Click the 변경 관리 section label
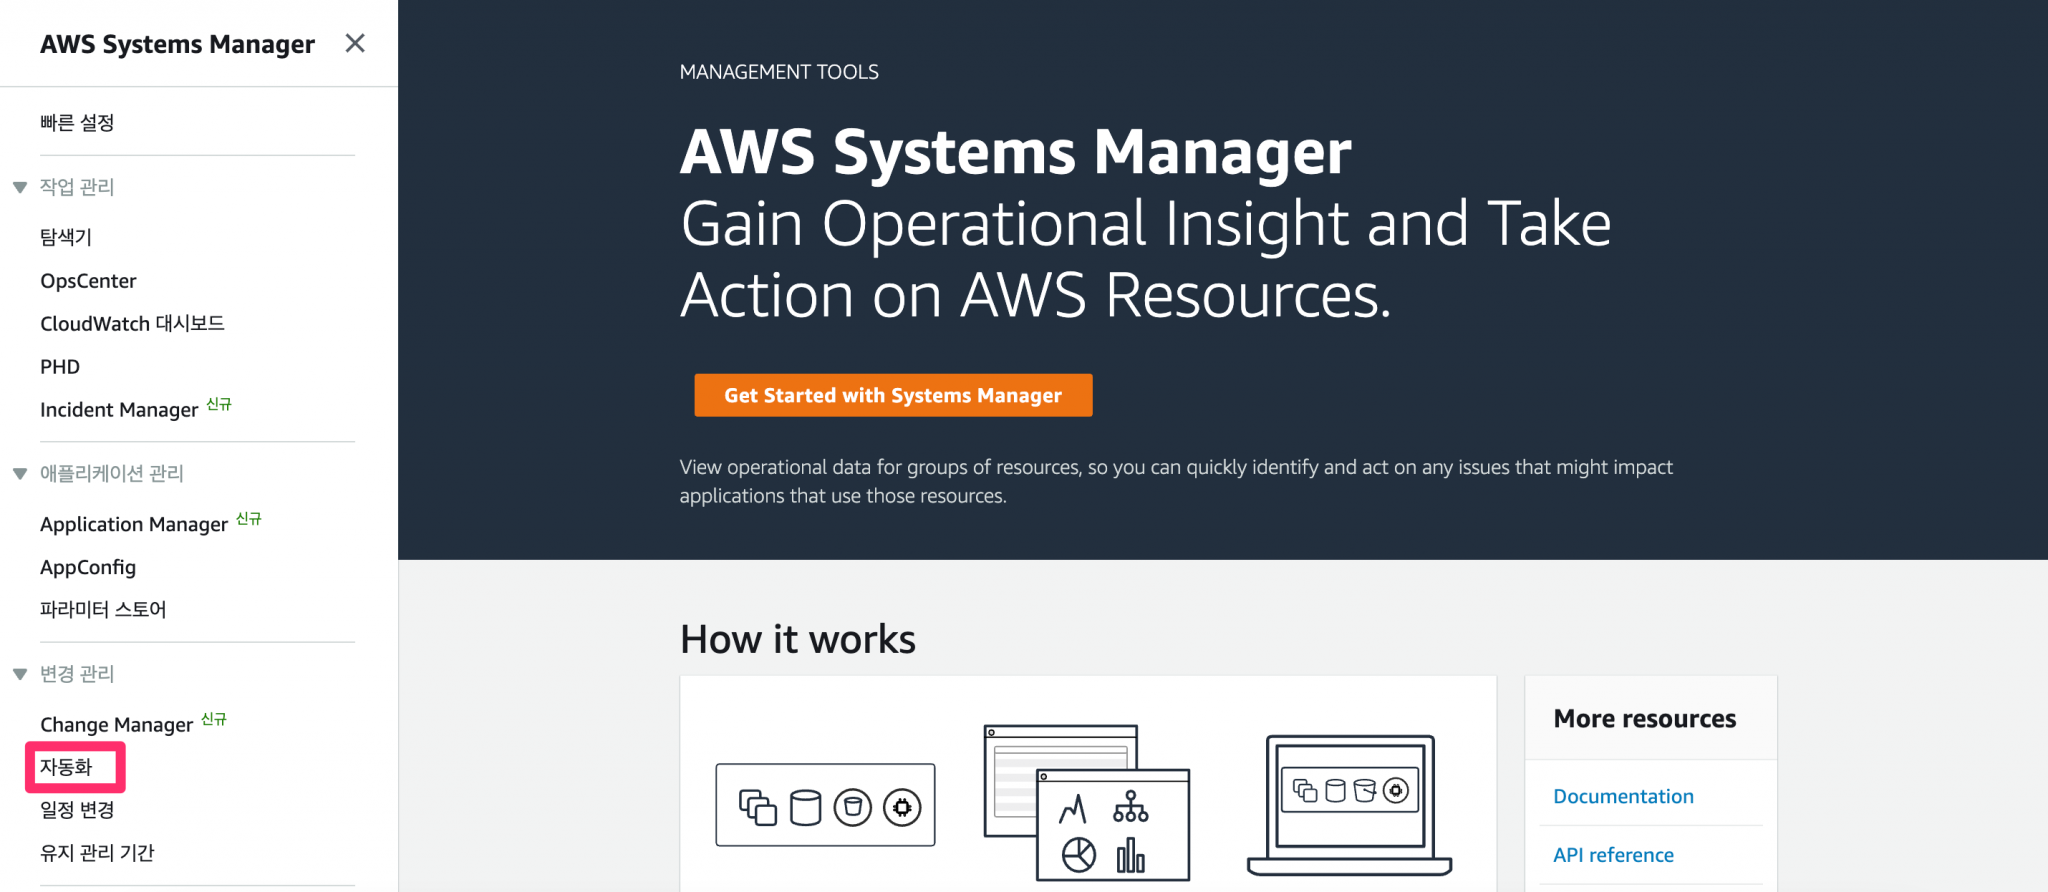Viewport: 2048px width, 892px height. tap(77, 674)
